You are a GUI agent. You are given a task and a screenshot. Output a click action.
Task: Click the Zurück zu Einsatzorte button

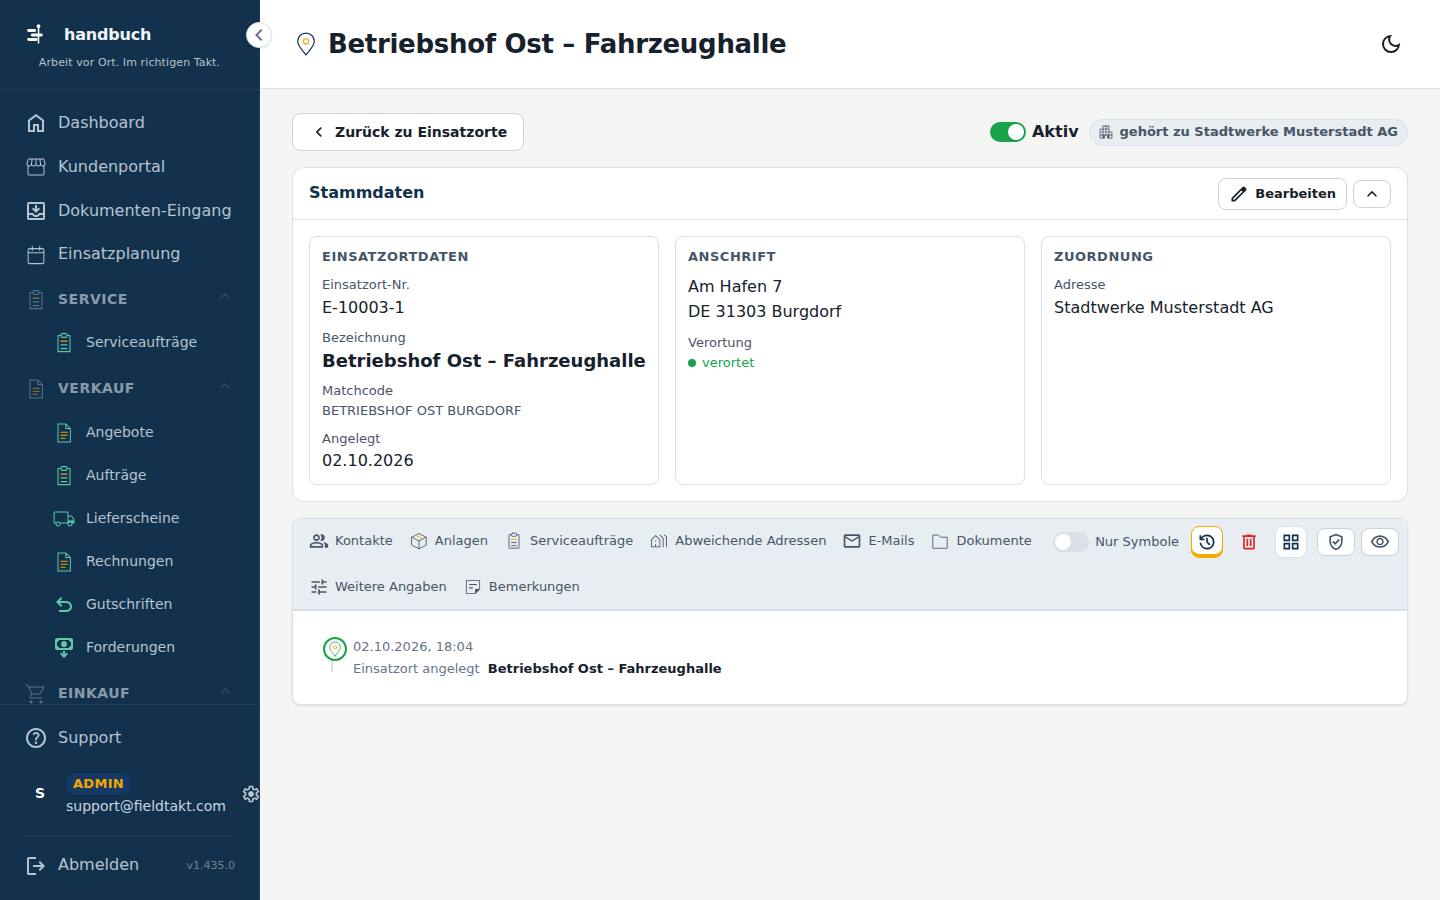point(408,132)
